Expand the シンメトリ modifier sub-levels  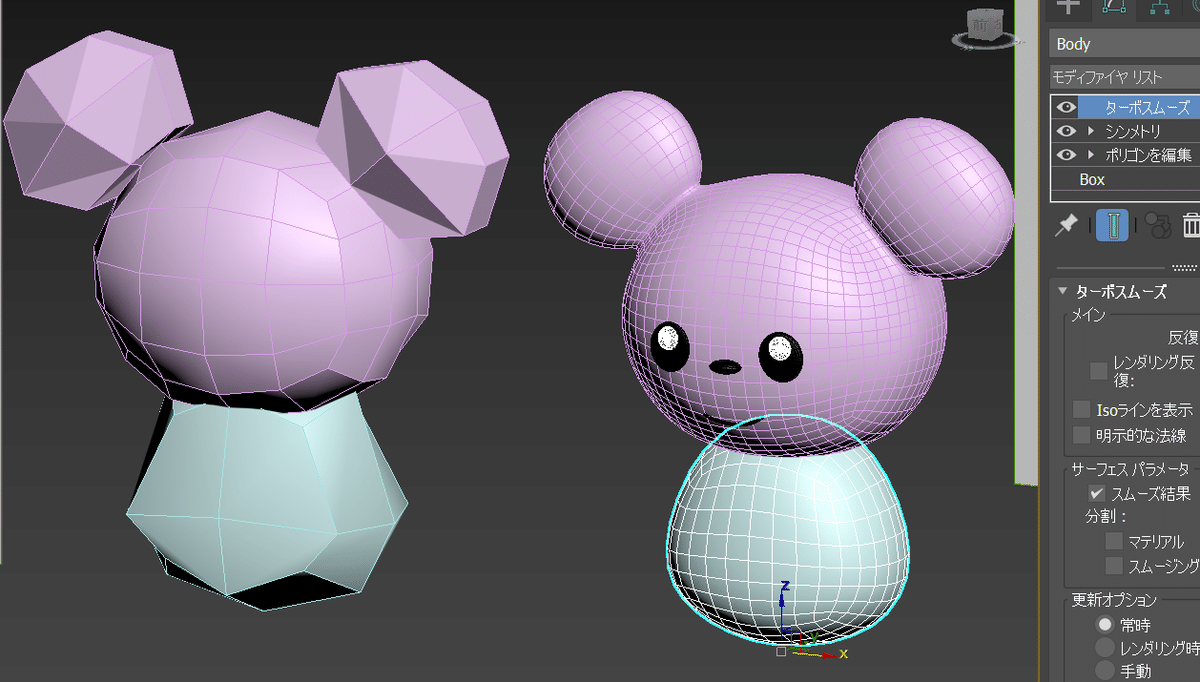click(1092, 131)
